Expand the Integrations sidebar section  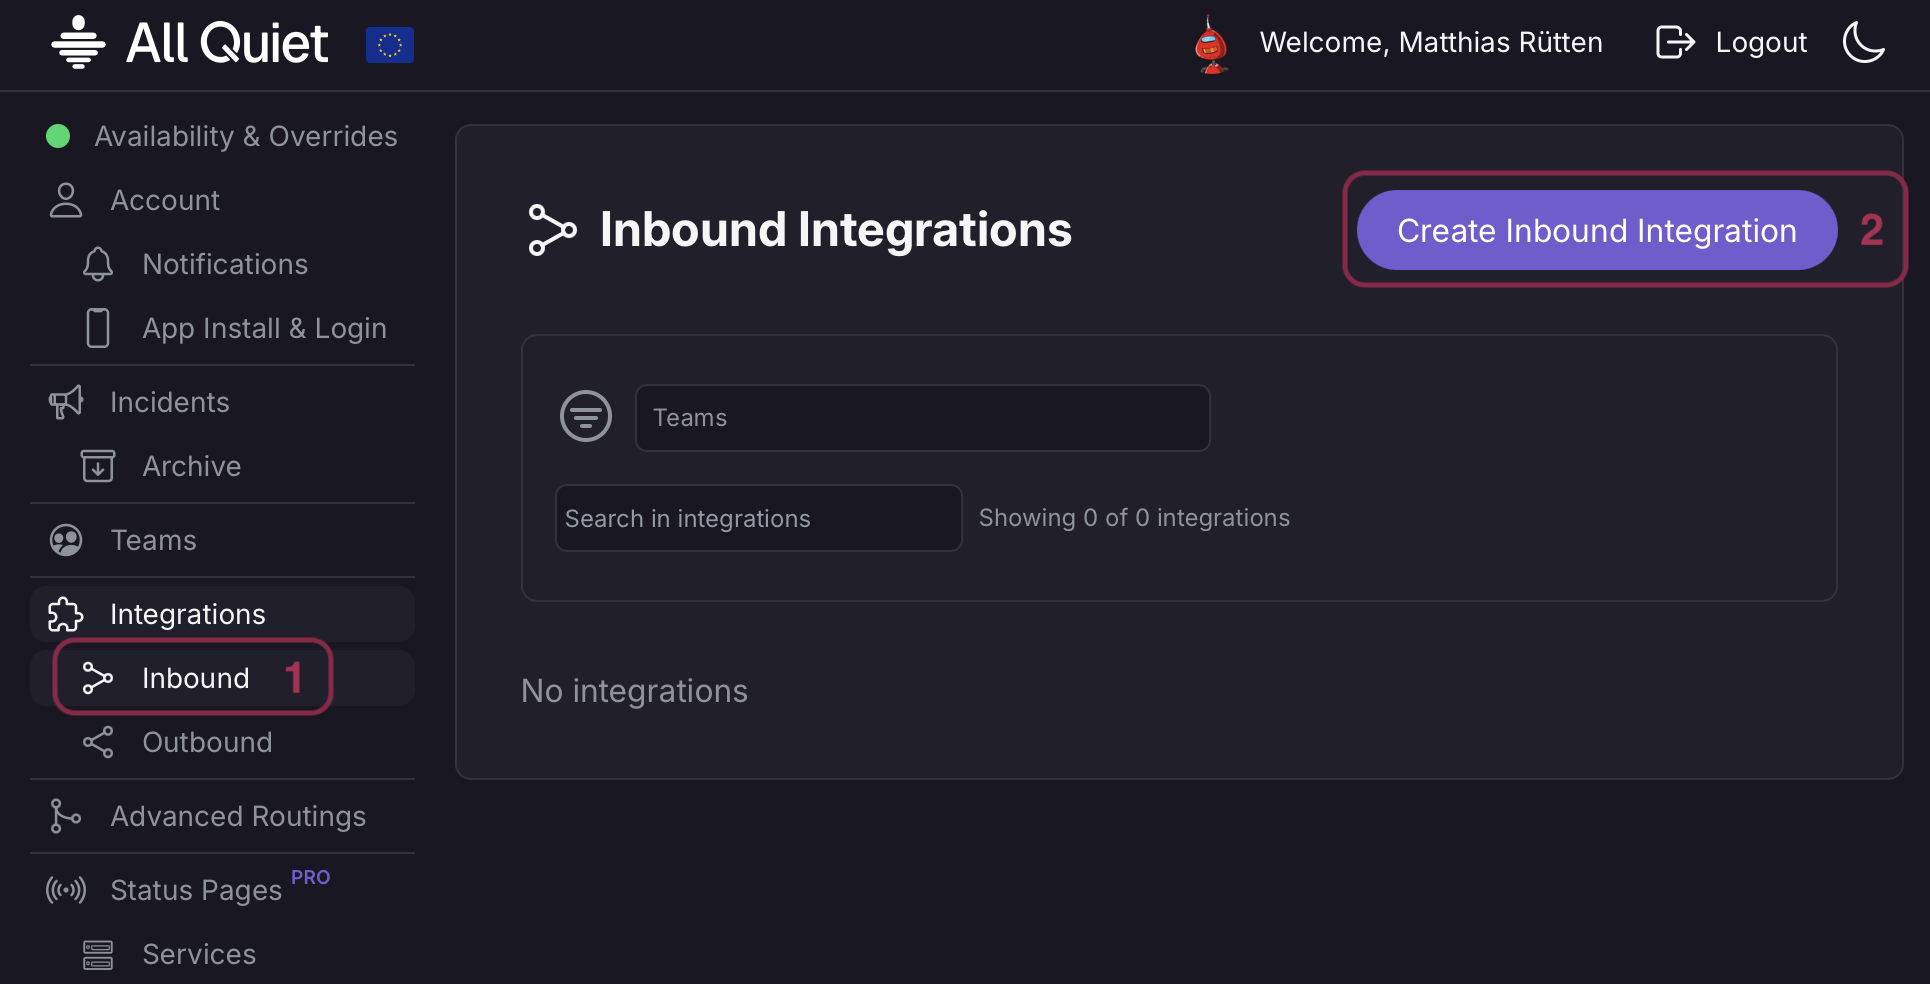[x=187, y=614]
